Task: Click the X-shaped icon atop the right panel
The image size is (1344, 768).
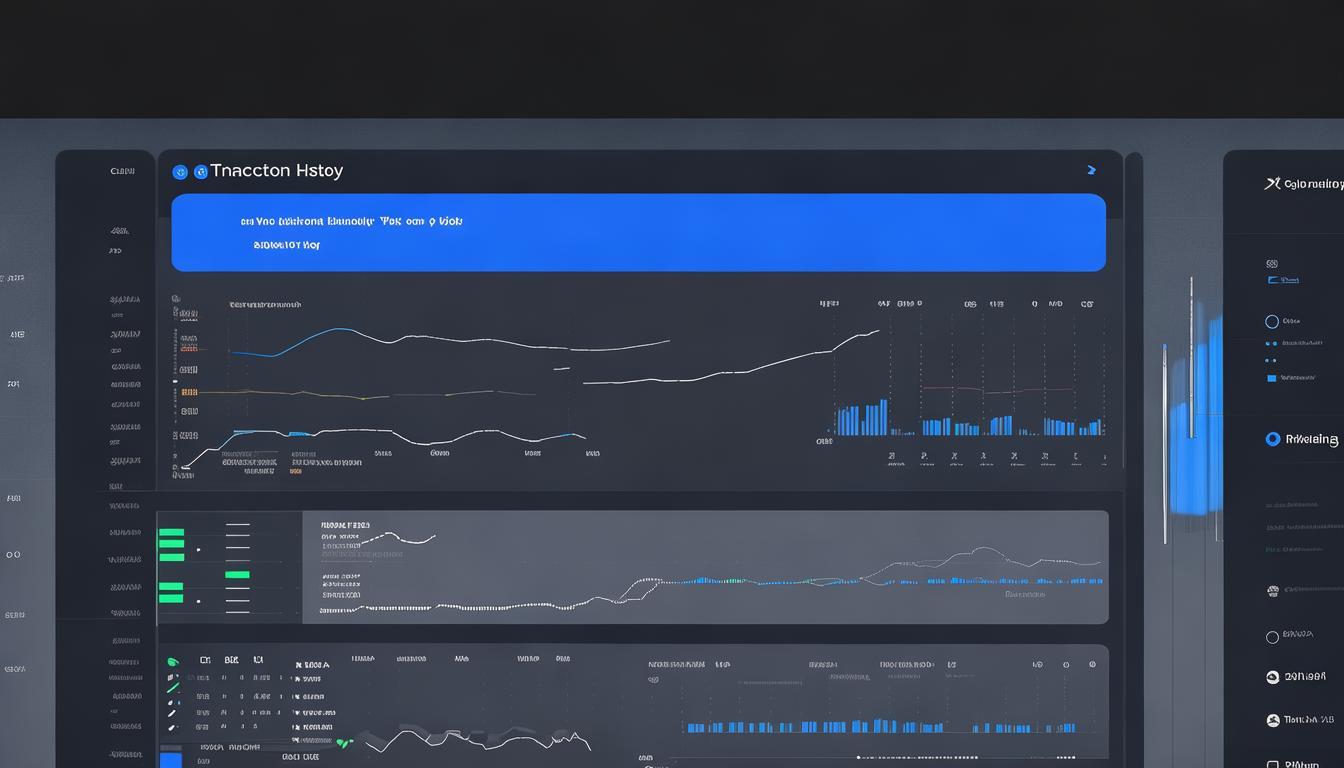Action: 1272,184
